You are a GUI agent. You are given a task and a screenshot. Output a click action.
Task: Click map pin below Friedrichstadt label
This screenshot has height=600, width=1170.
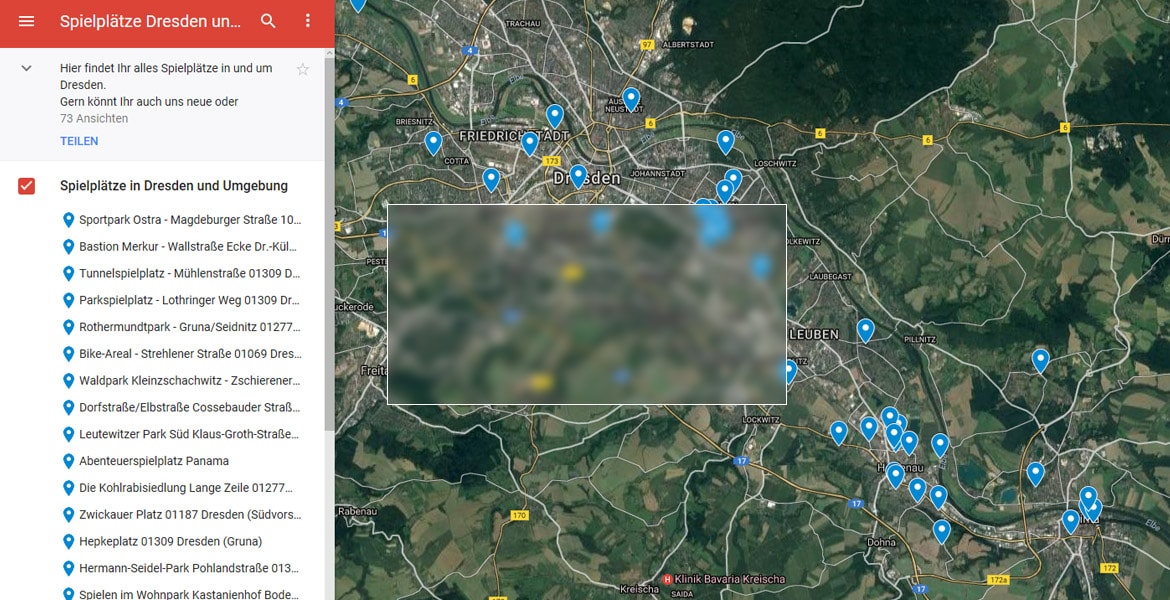530,143
